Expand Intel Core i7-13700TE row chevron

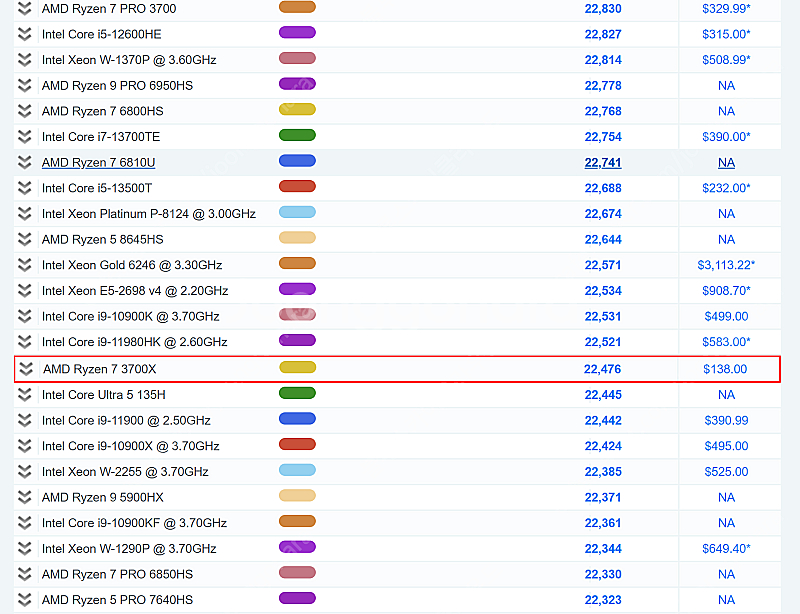coord(24,136)
